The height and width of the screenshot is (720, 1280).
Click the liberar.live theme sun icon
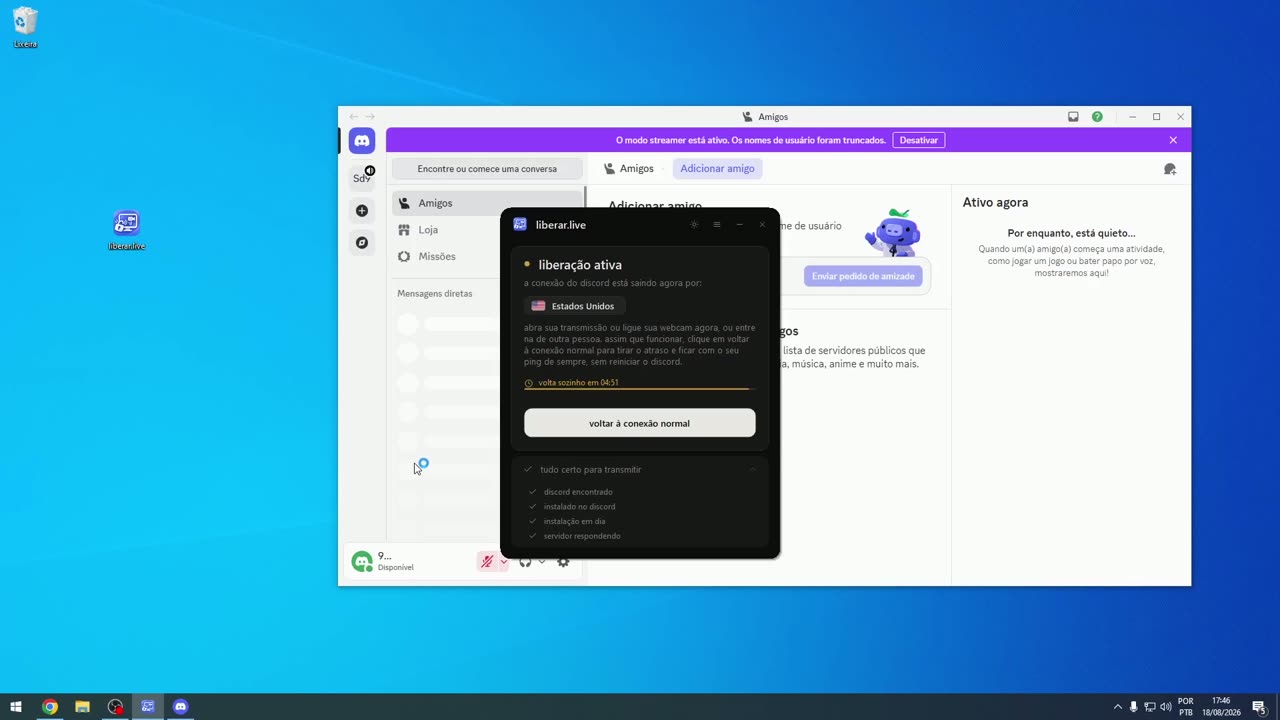(694, 225)
